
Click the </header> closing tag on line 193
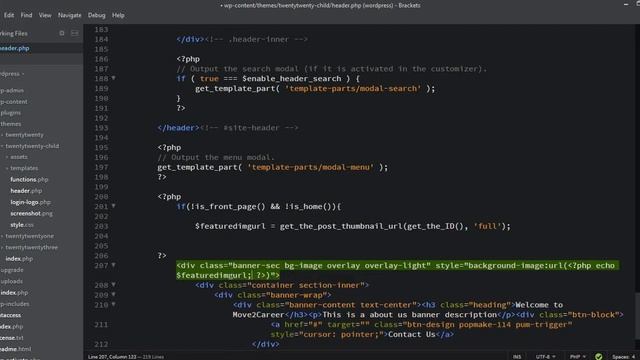(178, 128)
